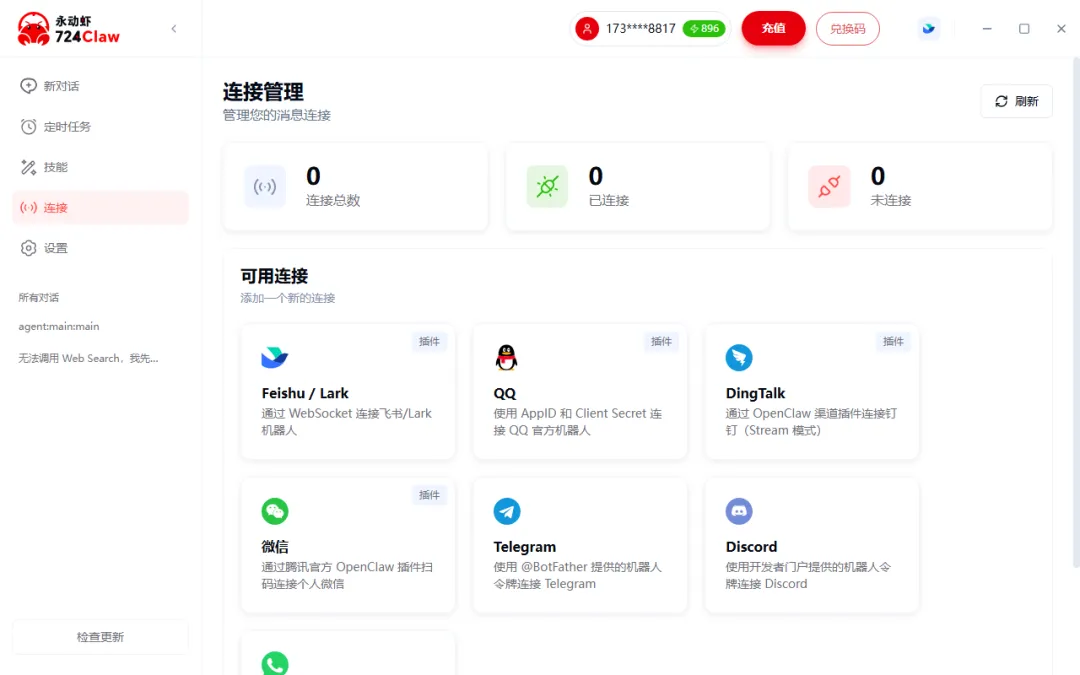Click the 新对话 chat plus icon
Screen dimensions: 1080x675
coord(28,86)
